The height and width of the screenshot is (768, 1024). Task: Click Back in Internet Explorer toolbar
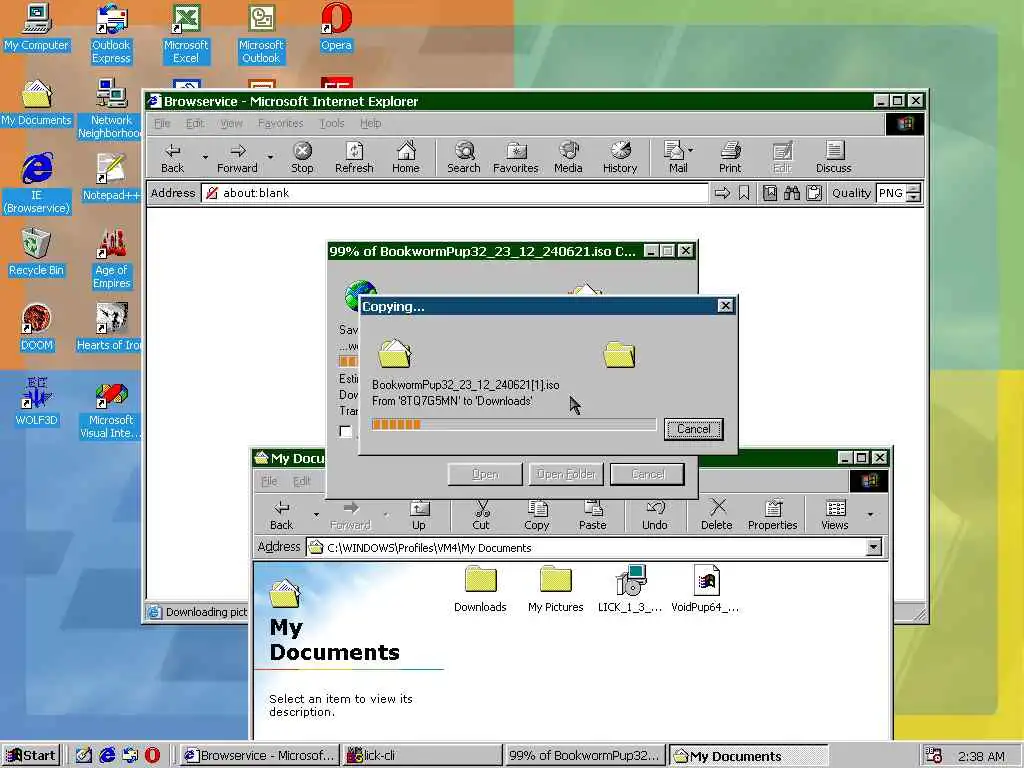click(x=172, y=158)
